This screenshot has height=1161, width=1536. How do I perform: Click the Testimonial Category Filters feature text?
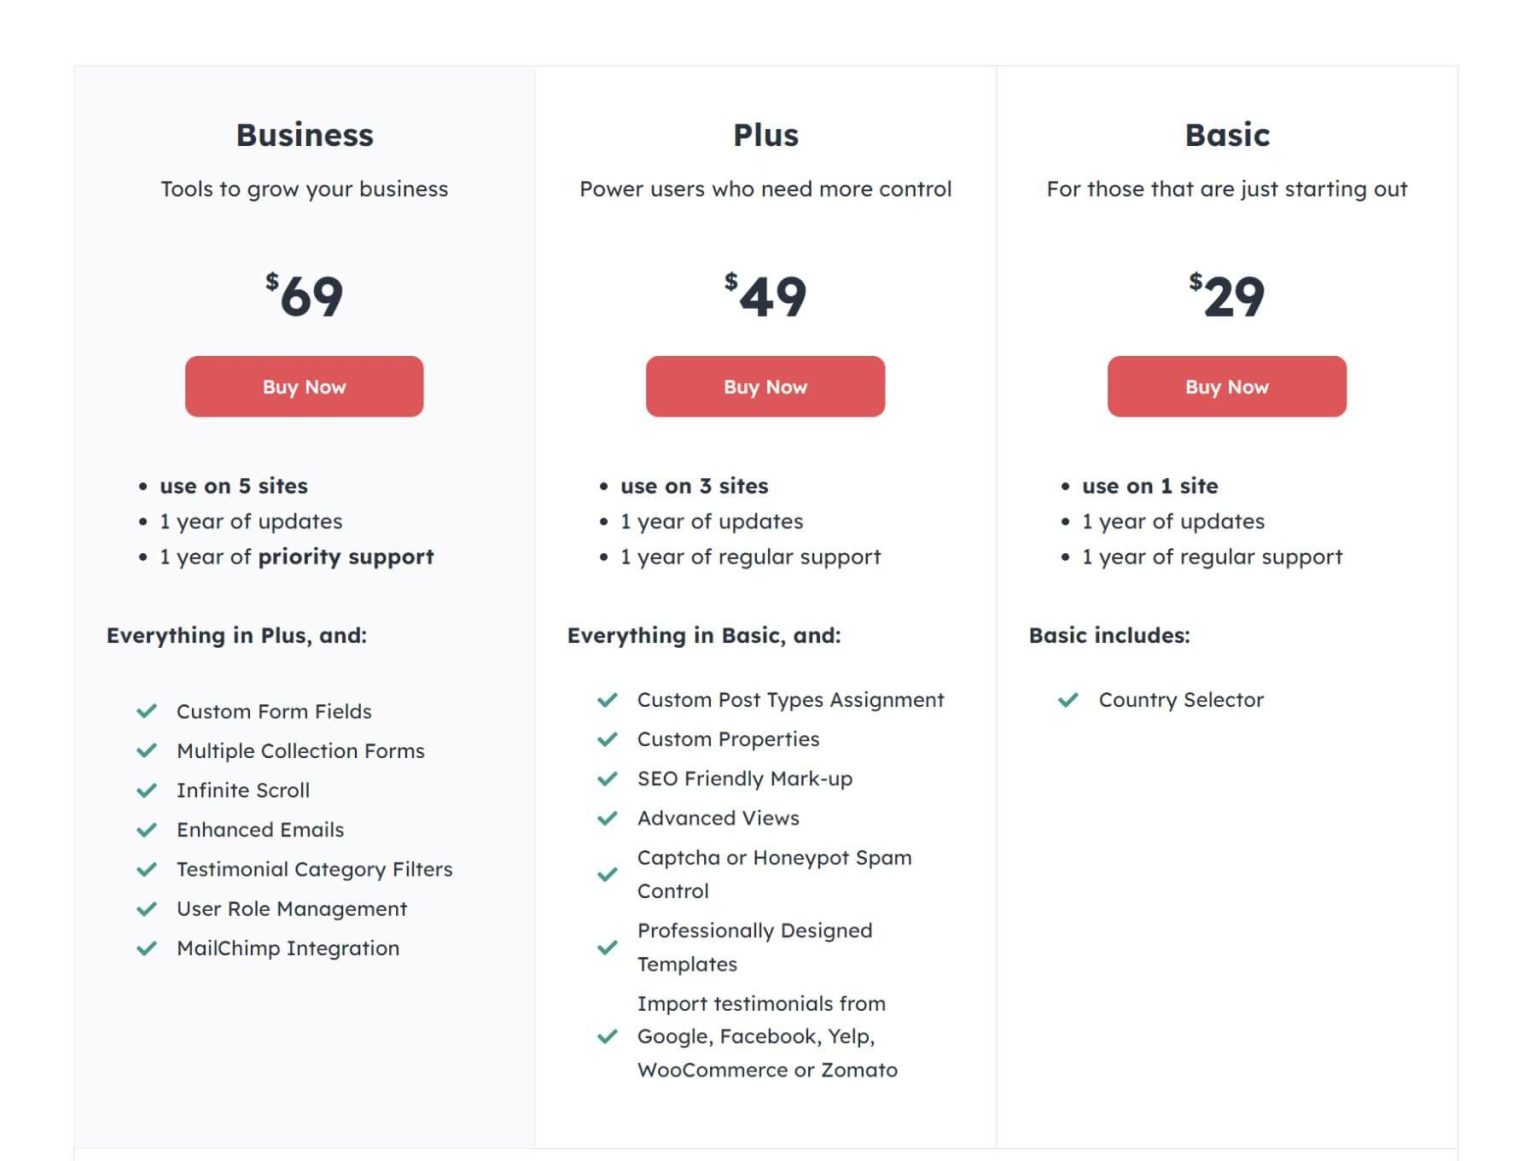point(314,869)
